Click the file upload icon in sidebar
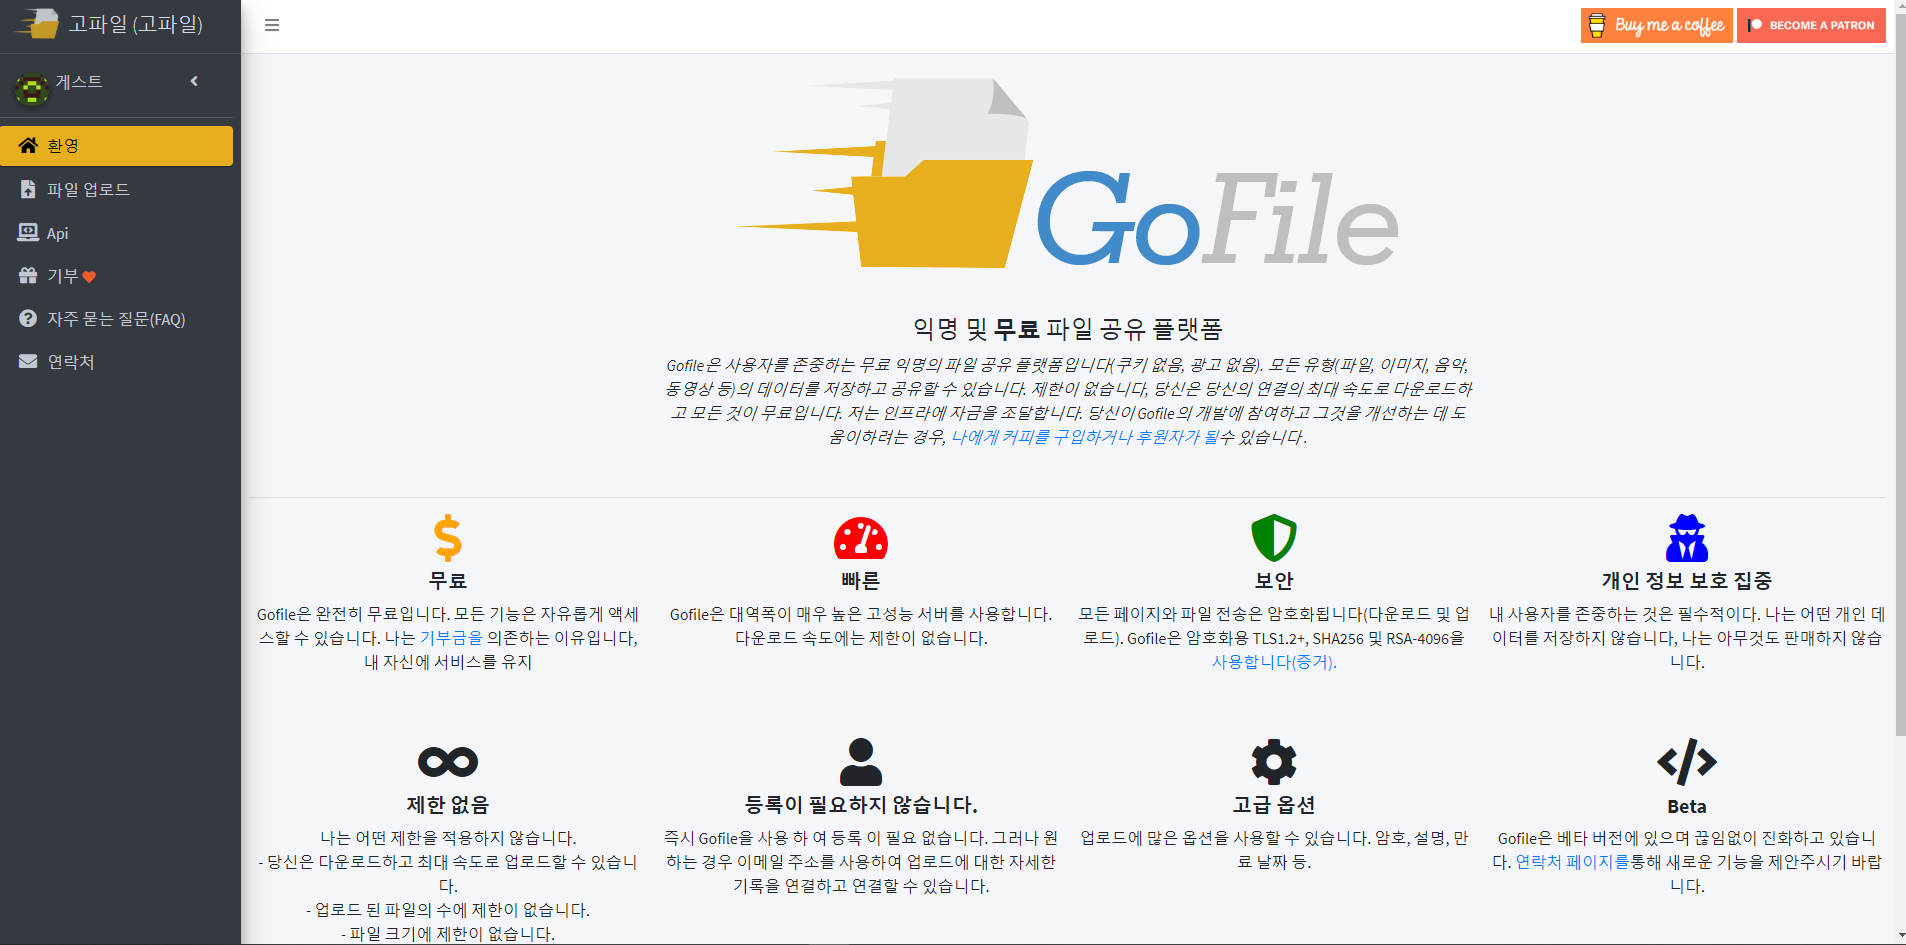Viewport: 1906px width, 945px height. [28, 189]
